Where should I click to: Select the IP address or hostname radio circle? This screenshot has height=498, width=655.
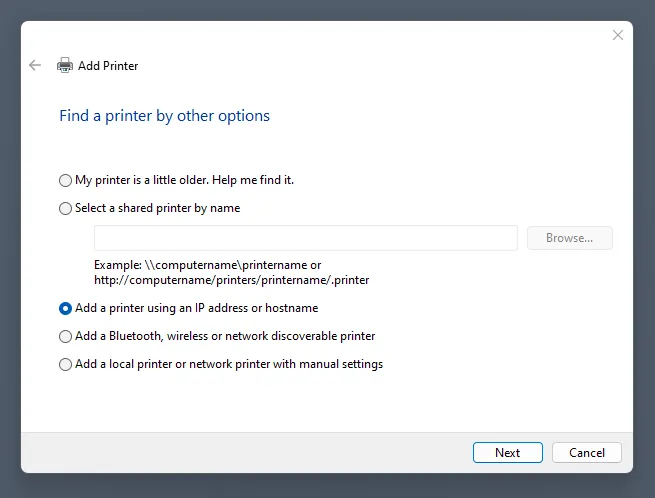66,308
